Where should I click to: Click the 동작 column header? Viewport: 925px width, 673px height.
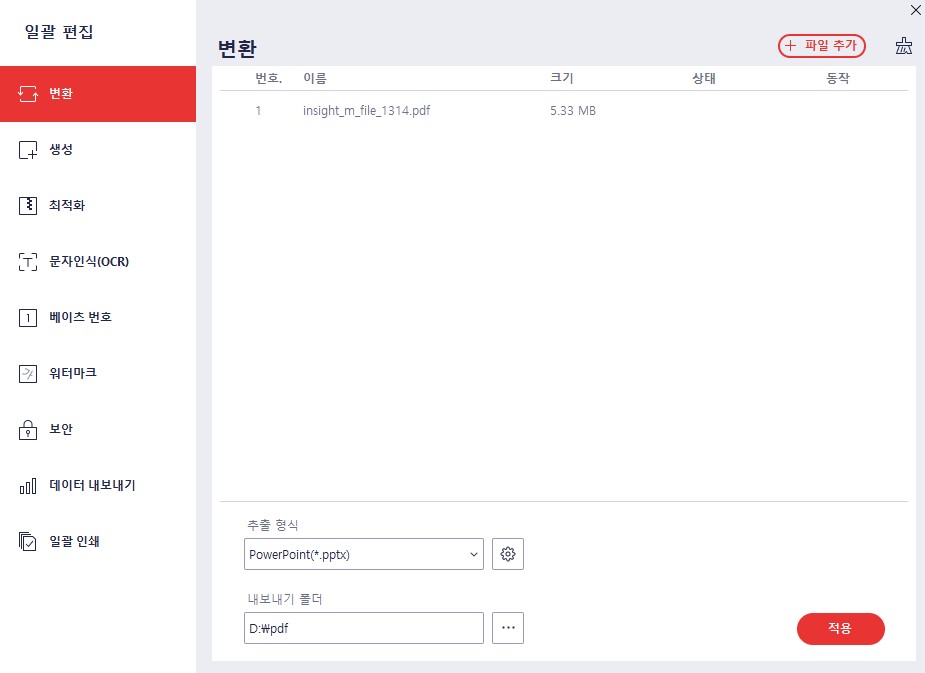click(838, 78)
